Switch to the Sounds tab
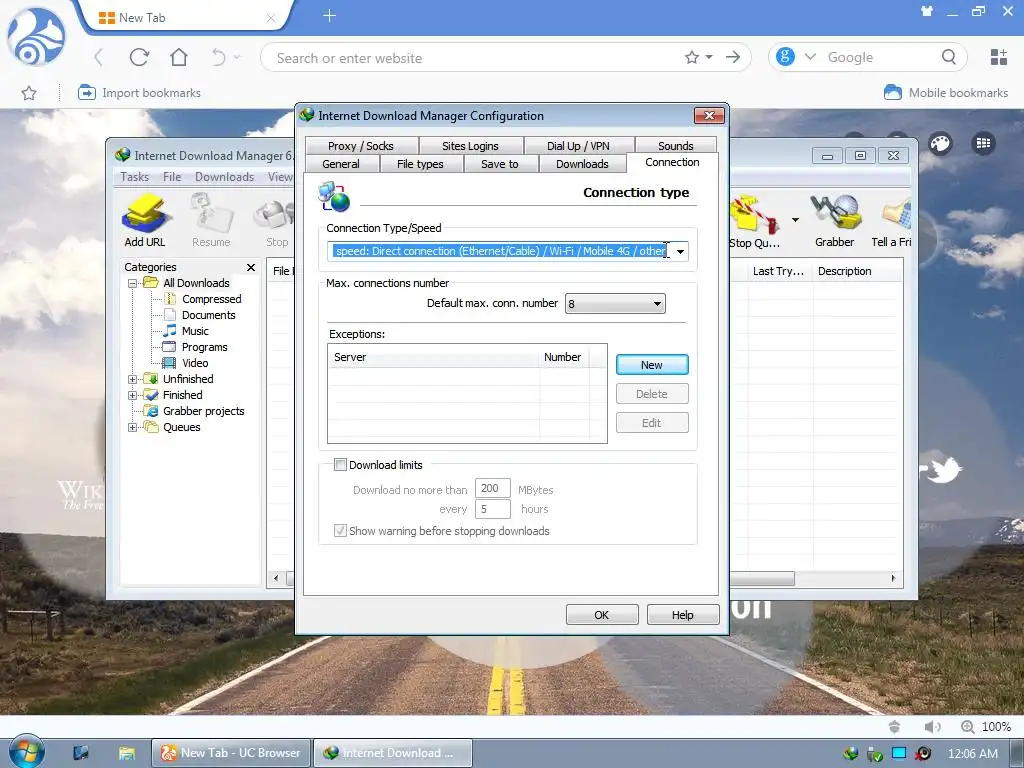This screenshot has width=1024, height=768. click(x=675, y=146)
